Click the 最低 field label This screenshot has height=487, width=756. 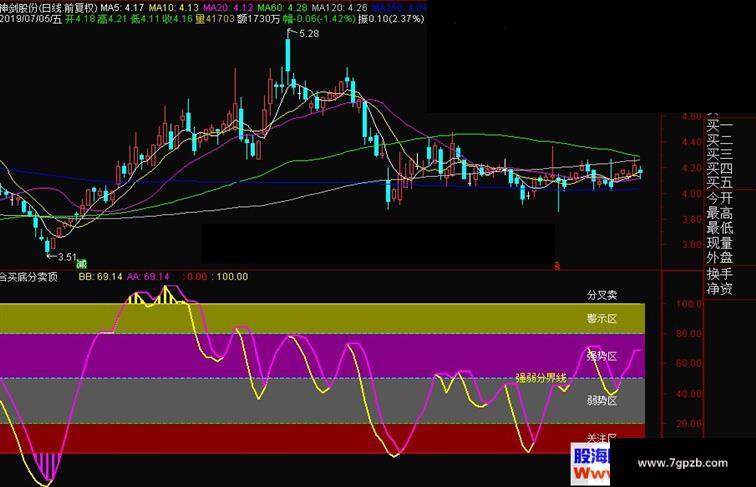click(720, 228)
